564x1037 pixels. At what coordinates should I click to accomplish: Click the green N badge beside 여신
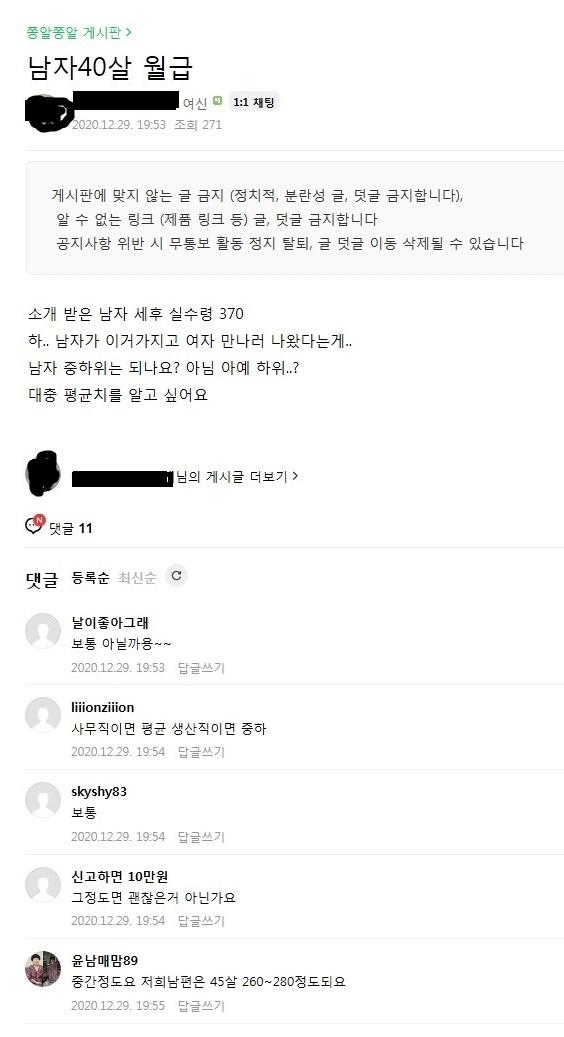[217, 101]
